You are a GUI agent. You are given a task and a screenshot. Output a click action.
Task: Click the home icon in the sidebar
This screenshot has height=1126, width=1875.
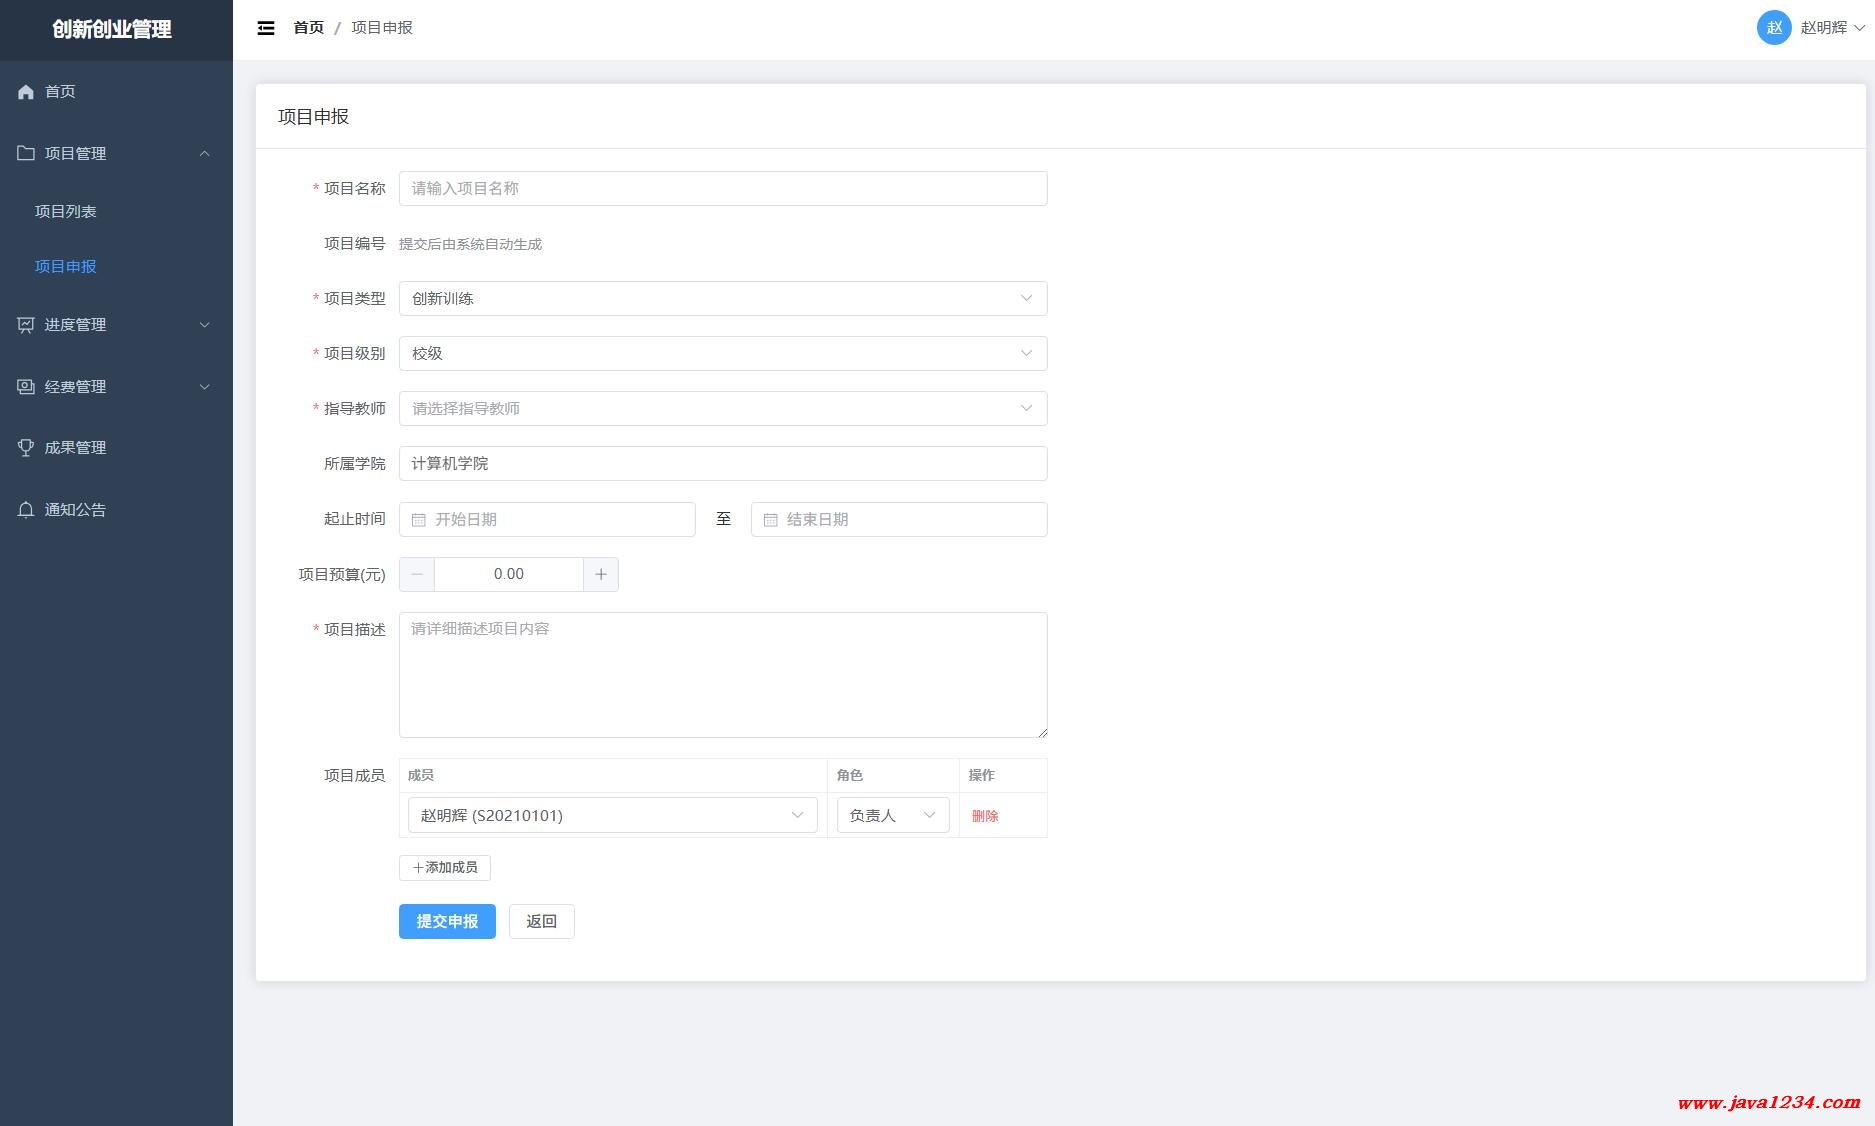click(26, 92)
